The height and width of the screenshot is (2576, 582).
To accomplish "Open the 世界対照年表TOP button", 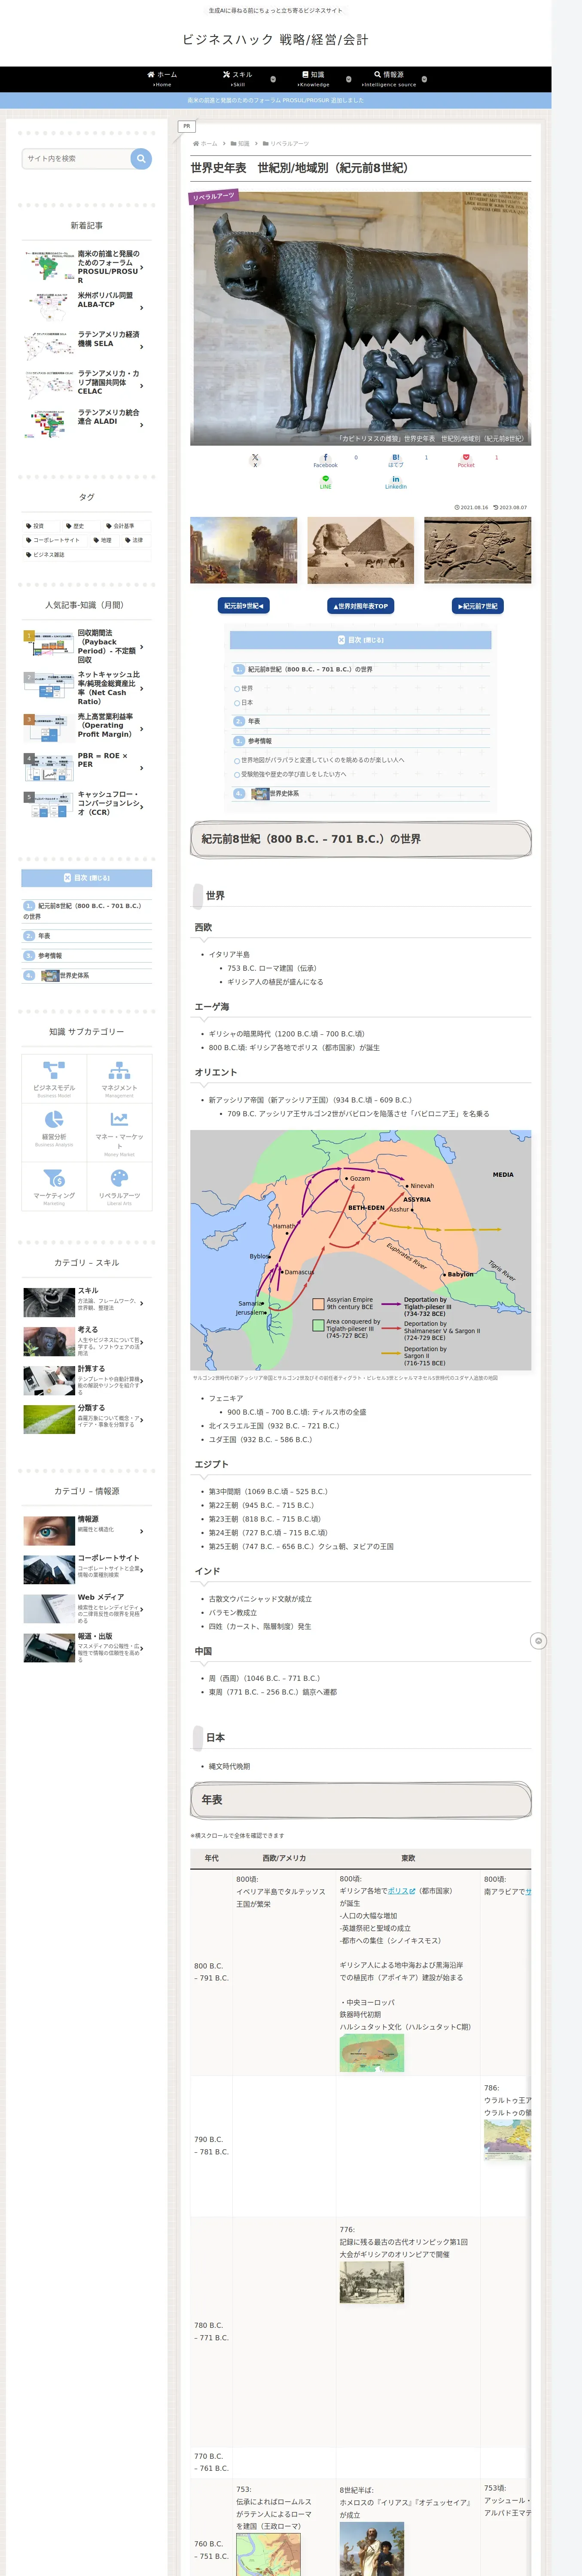I will (x=361, y=606).
